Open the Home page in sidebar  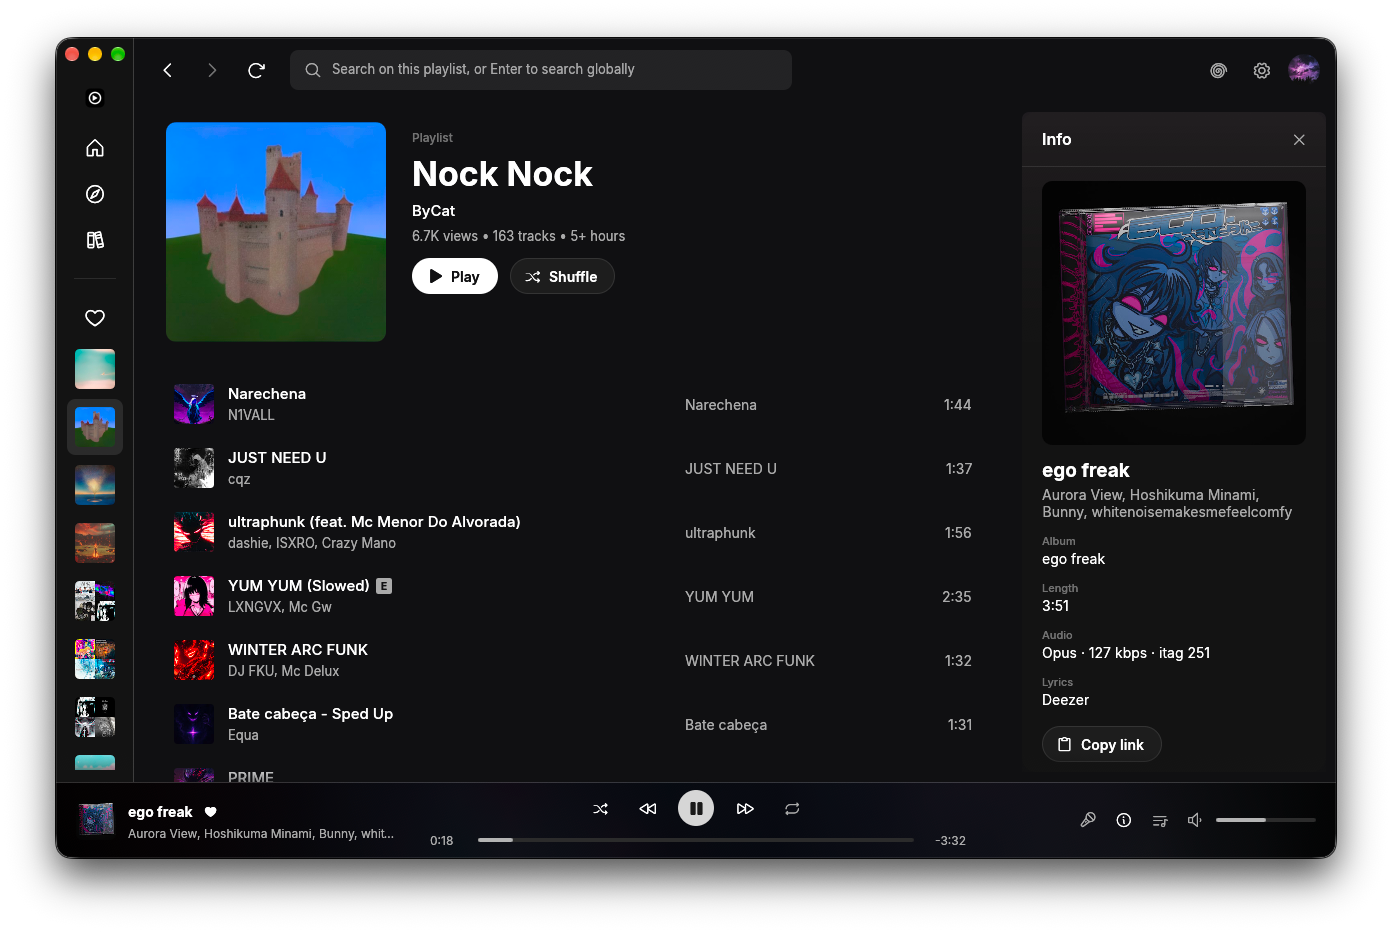coord(95,148)
